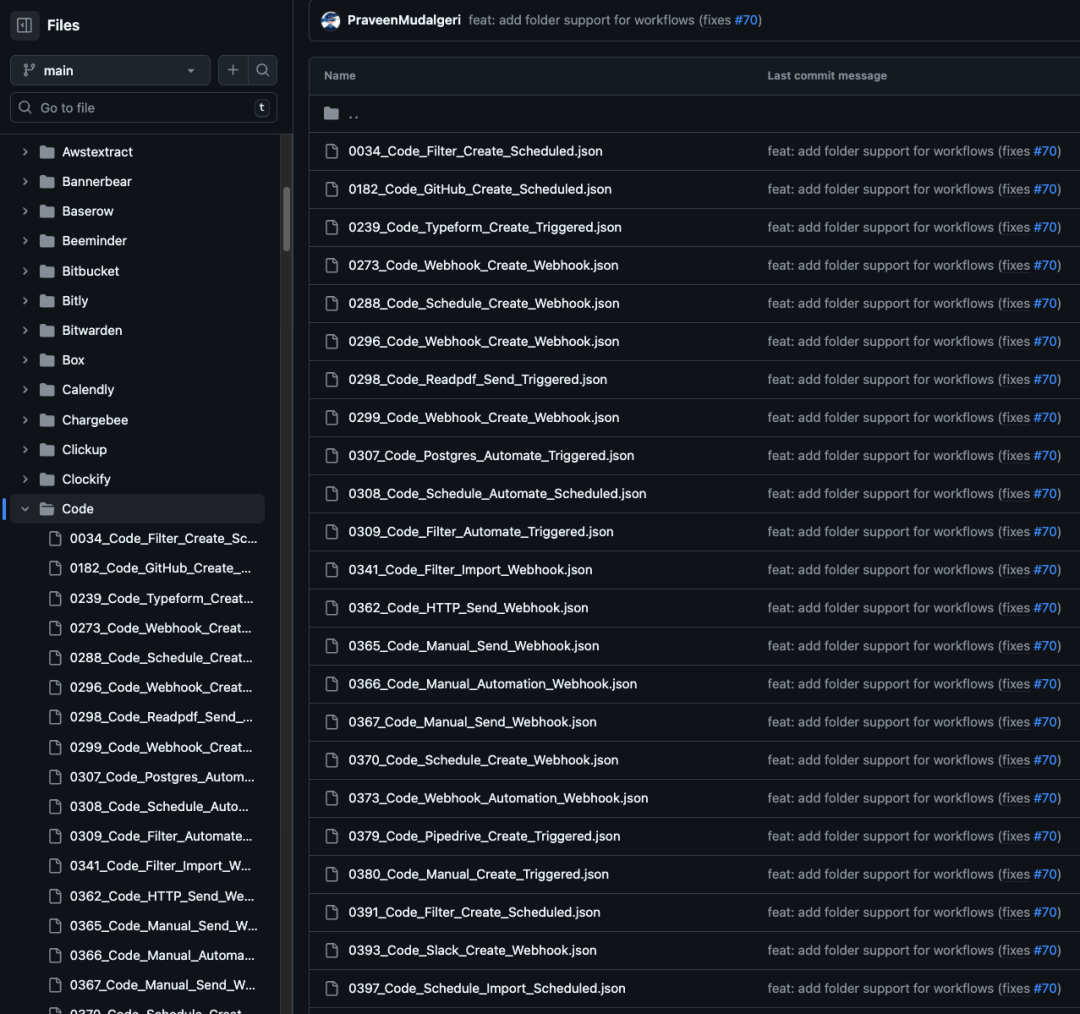
Task: Click file icon for 0296_Code_Webhook_Create_Webhook.json row
Action: [331, 341]
